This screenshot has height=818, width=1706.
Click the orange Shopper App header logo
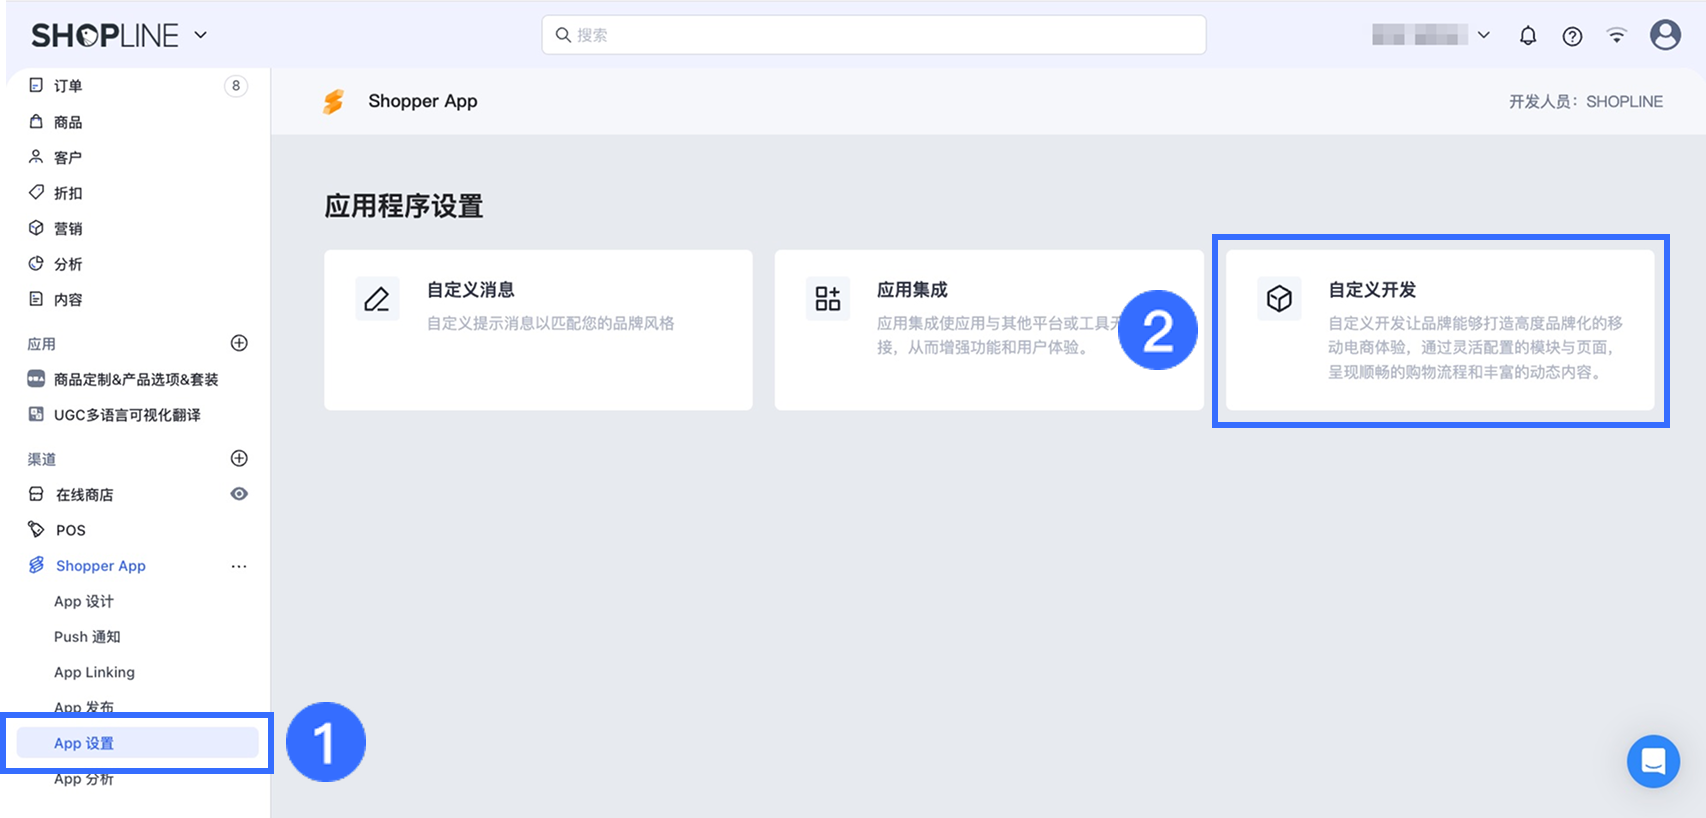tap(334, 101)
